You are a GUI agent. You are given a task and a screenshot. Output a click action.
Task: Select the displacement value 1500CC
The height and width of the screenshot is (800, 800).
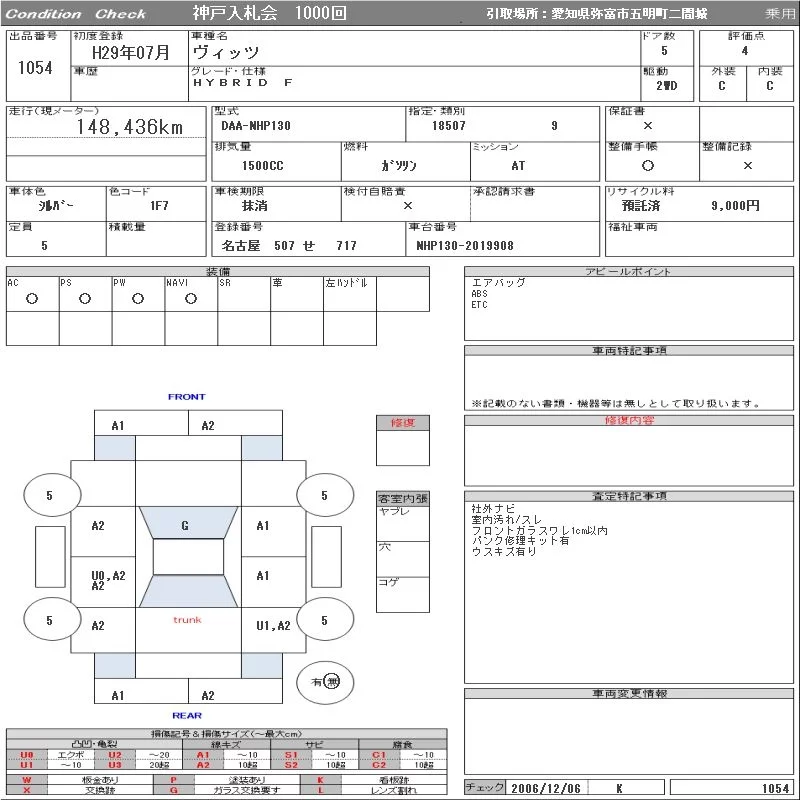tap(263, 166)
